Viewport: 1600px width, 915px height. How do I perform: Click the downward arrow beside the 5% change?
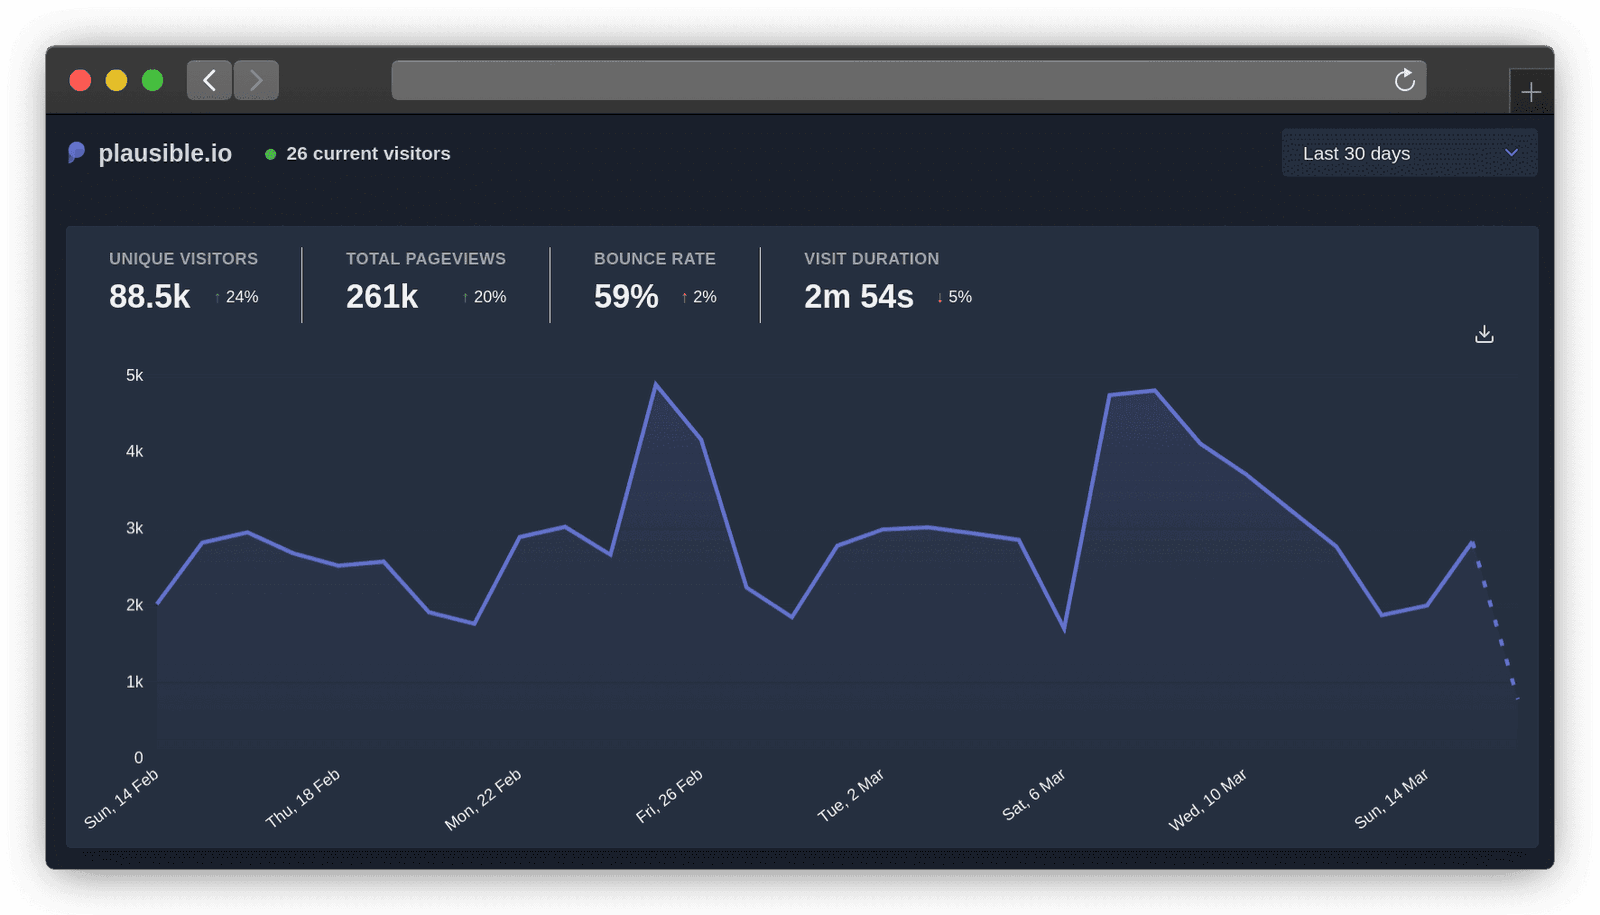coord(940,297)
